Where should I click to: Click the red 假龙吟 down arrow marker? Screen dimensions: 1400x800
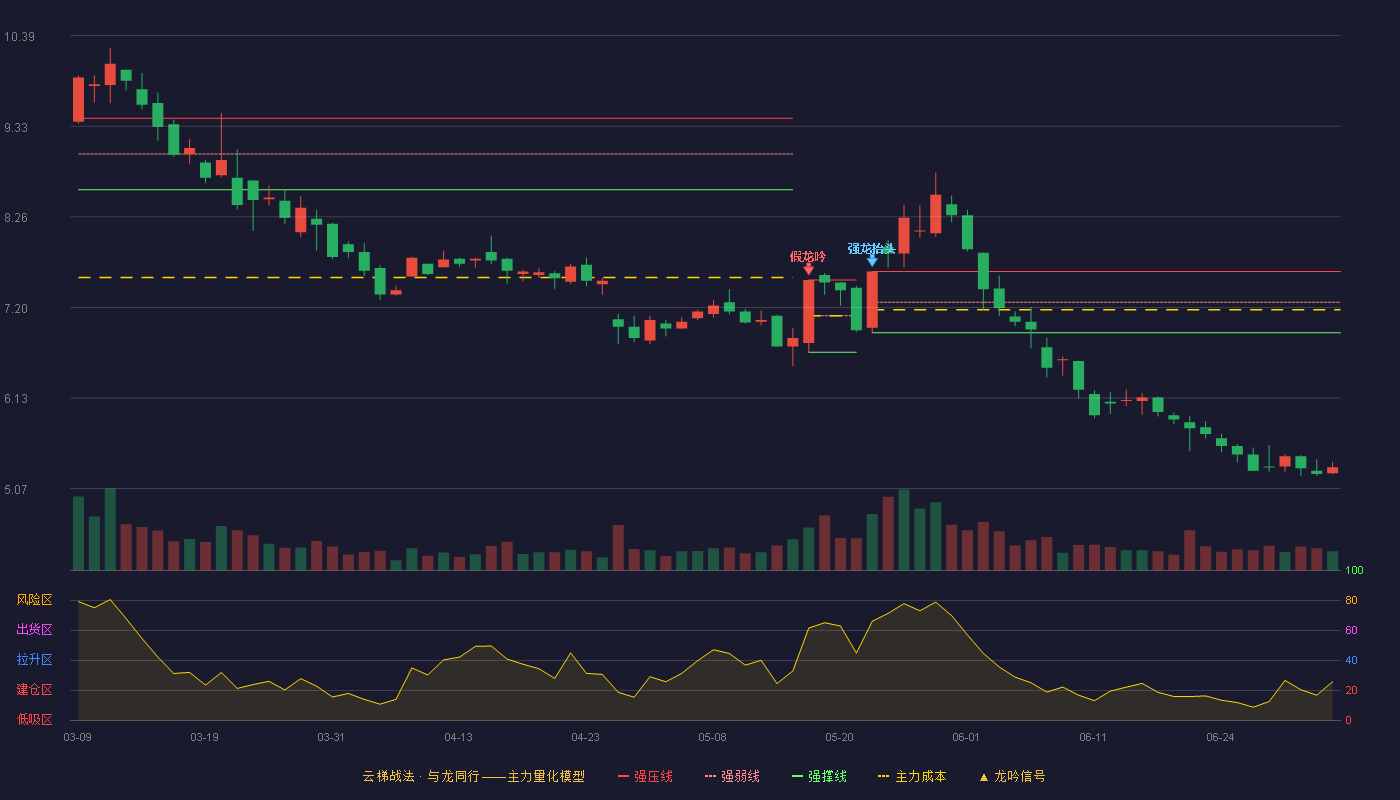click(808, 269)
